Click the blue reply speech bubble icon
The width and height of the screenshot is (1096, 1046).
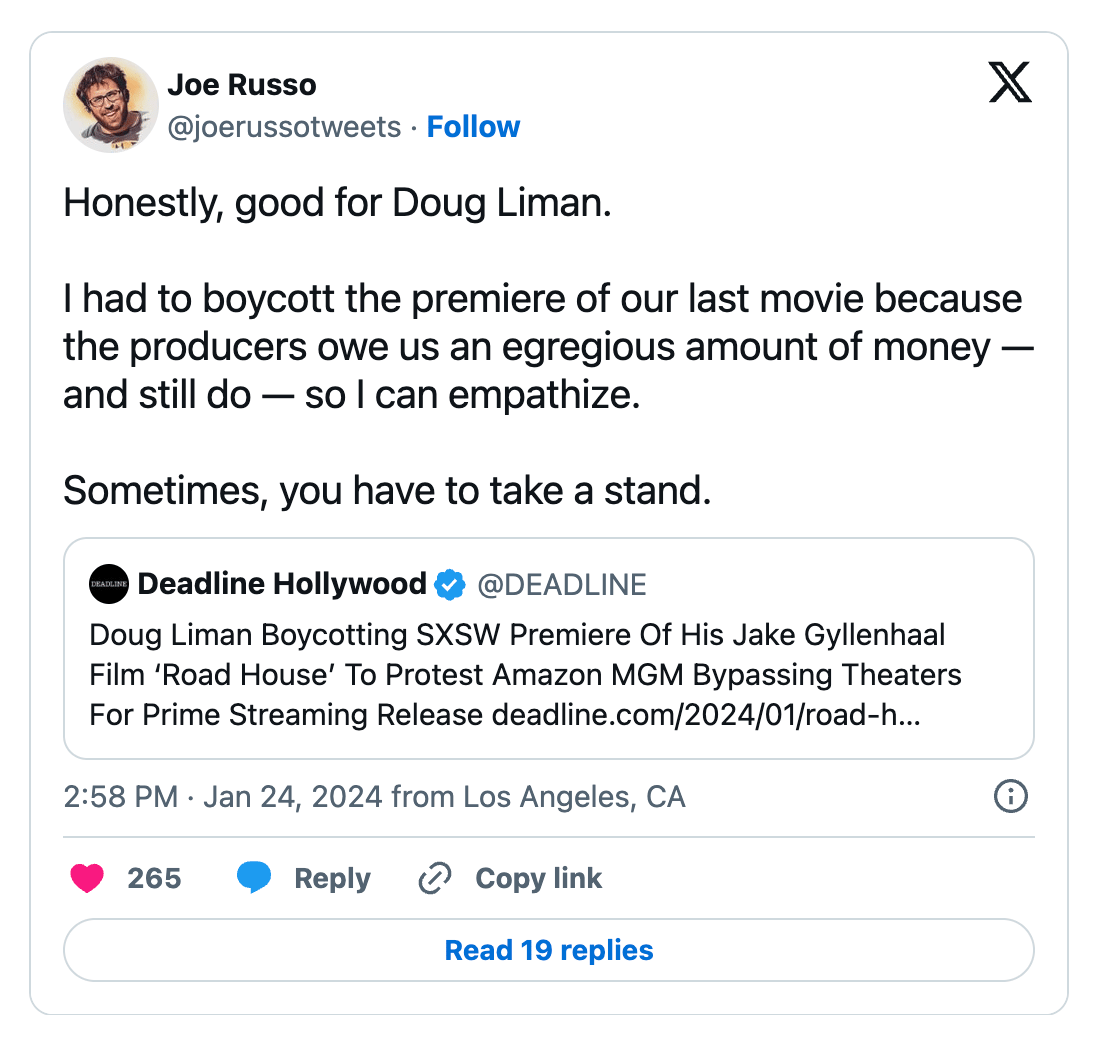point(254,878)
